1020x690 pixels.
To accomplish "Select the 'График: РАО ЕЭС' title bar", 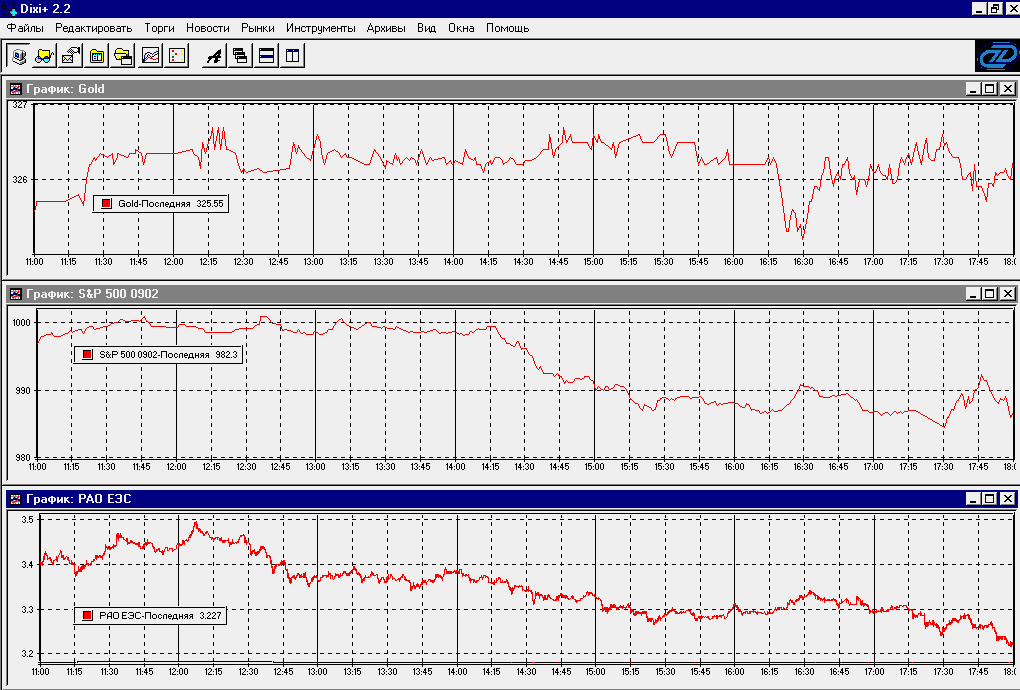I will (x=511, y=499).
